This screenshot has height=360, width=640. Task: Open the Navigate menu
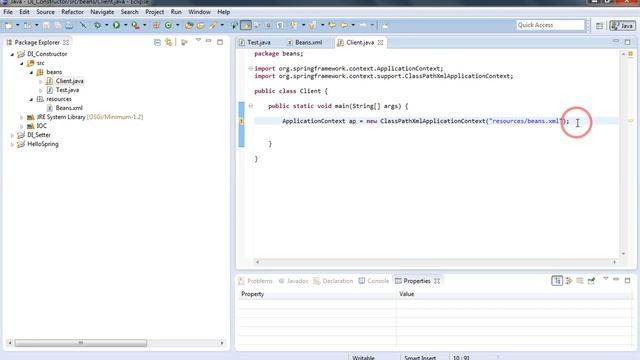click(x=102, y=12)
